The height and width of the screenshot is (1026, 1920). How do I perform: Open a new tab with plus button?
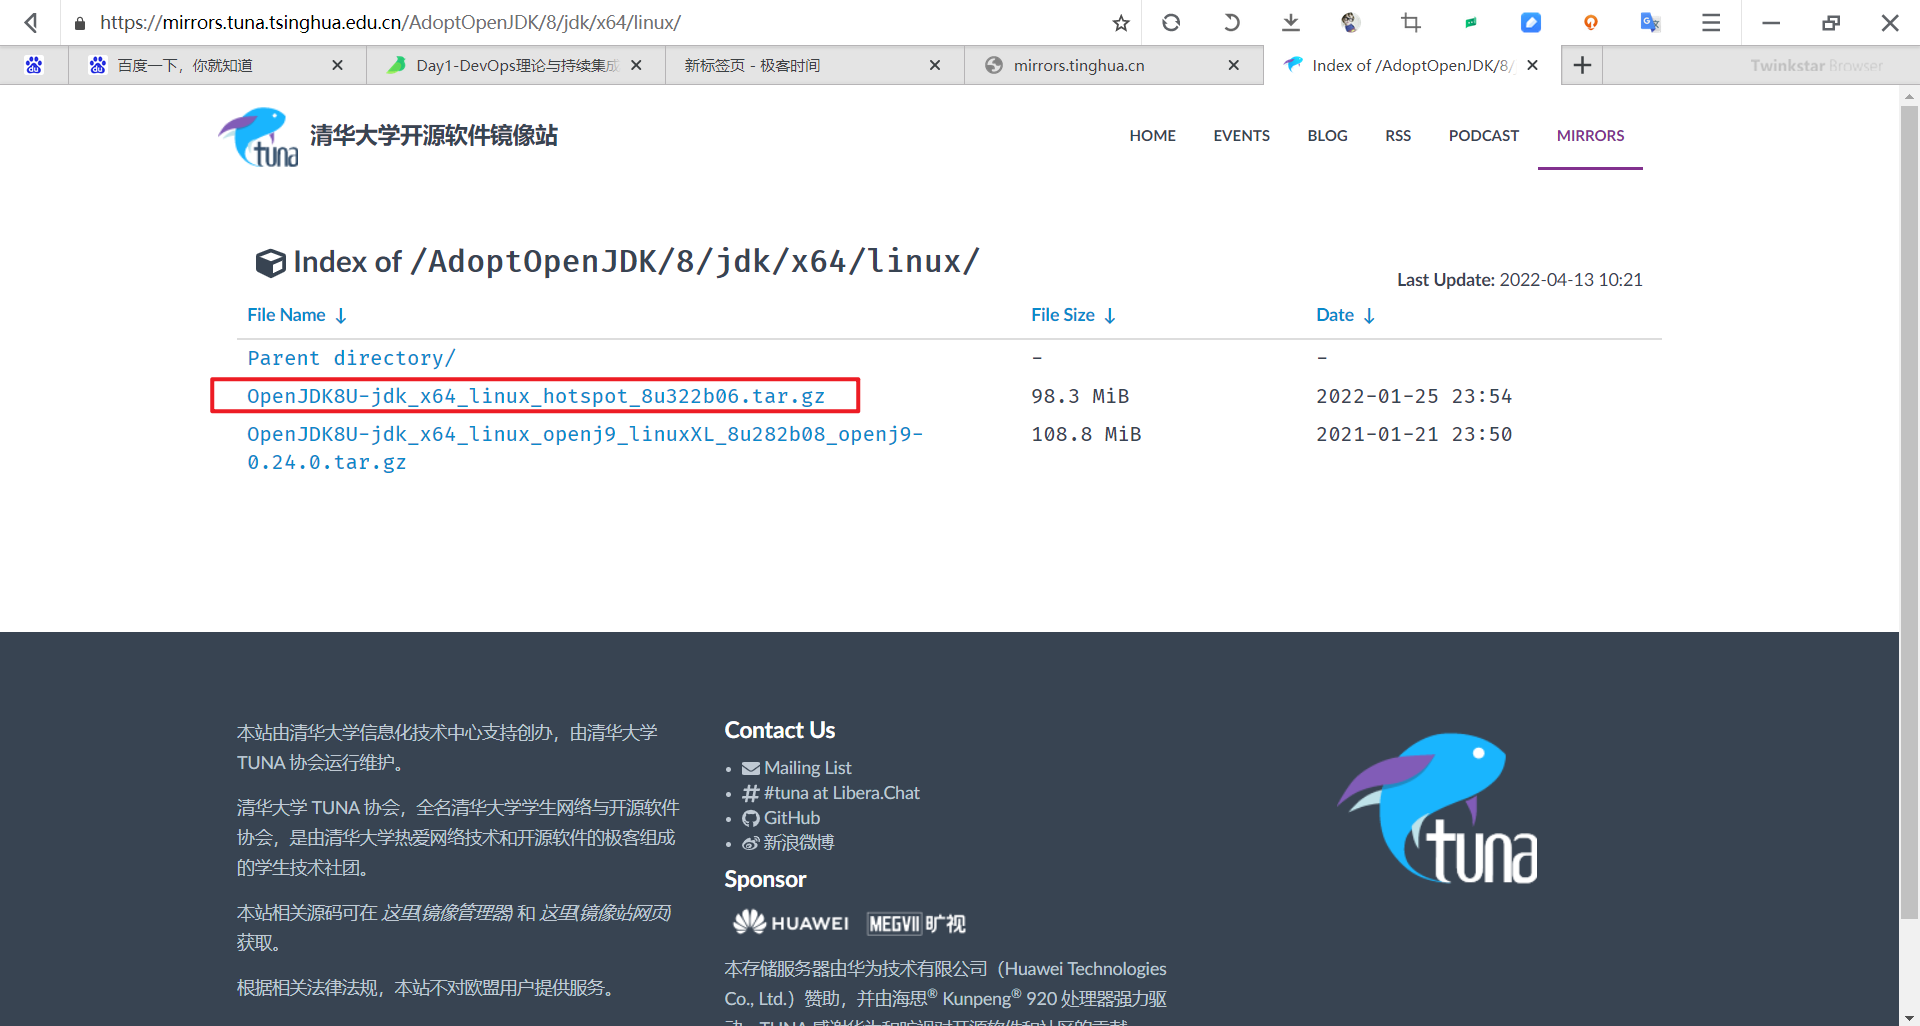tap(1582, 65)
